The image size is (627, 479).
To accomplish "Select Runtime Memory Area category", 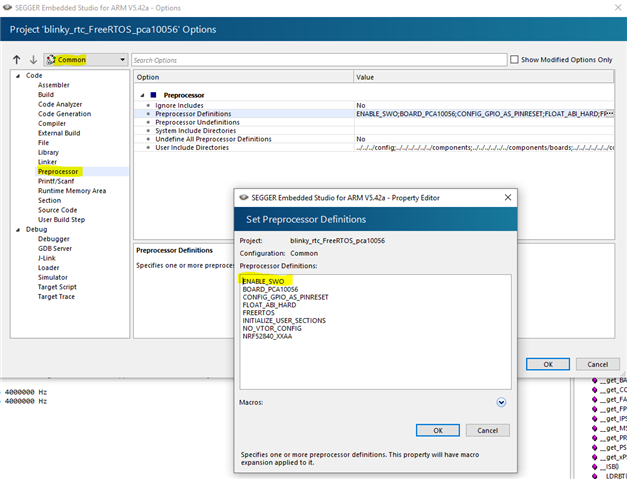I will coord(72,191).
